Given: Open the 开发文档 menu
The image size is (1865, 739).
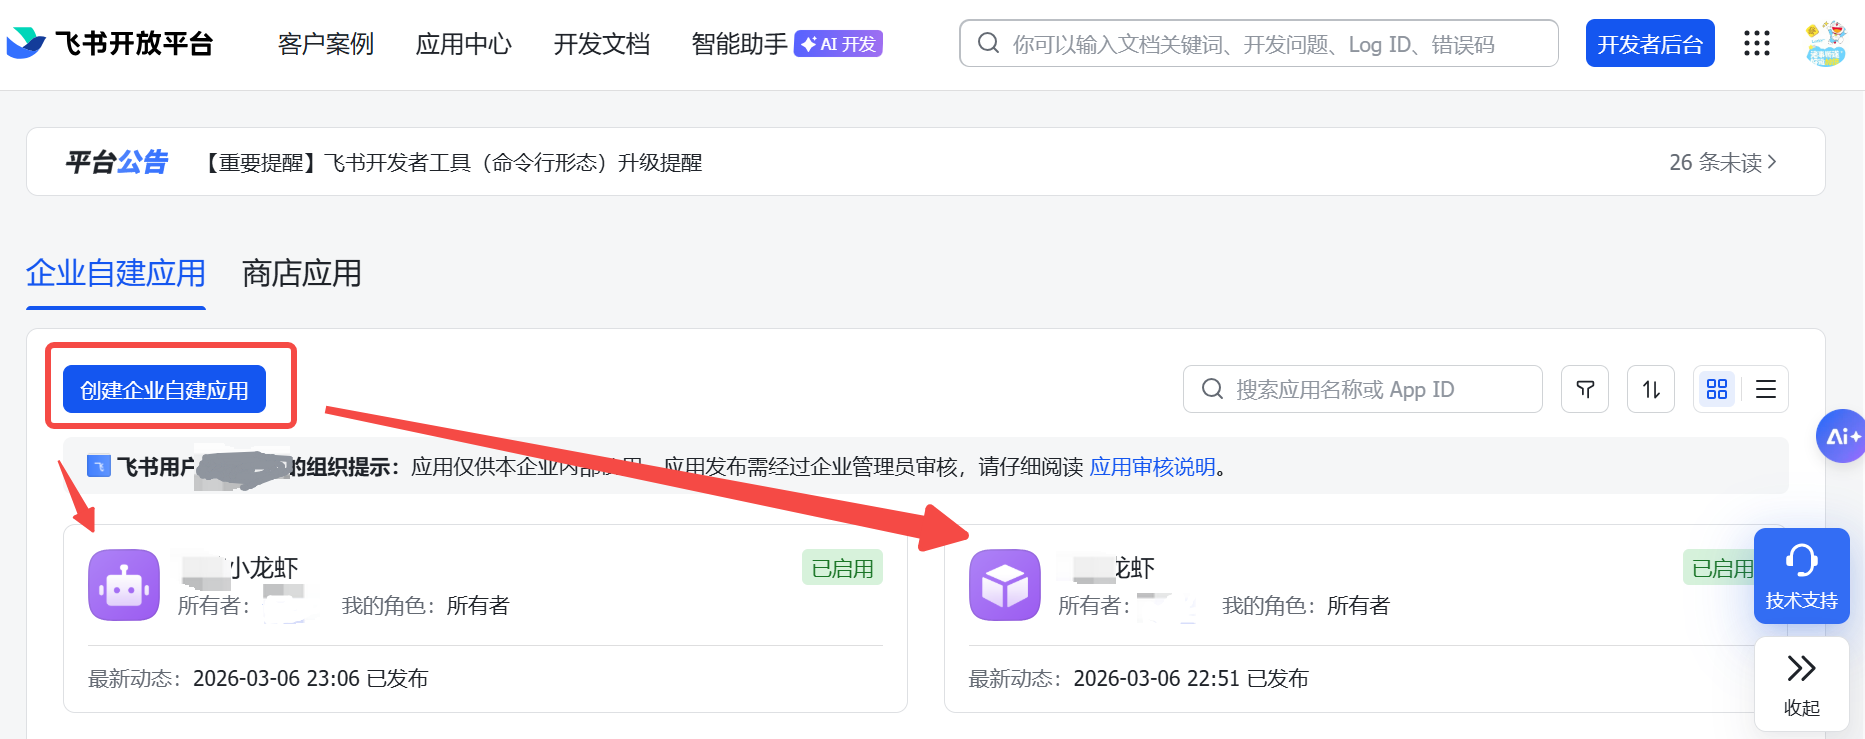Looking at the screenshot, I should [x=602, y=44].
